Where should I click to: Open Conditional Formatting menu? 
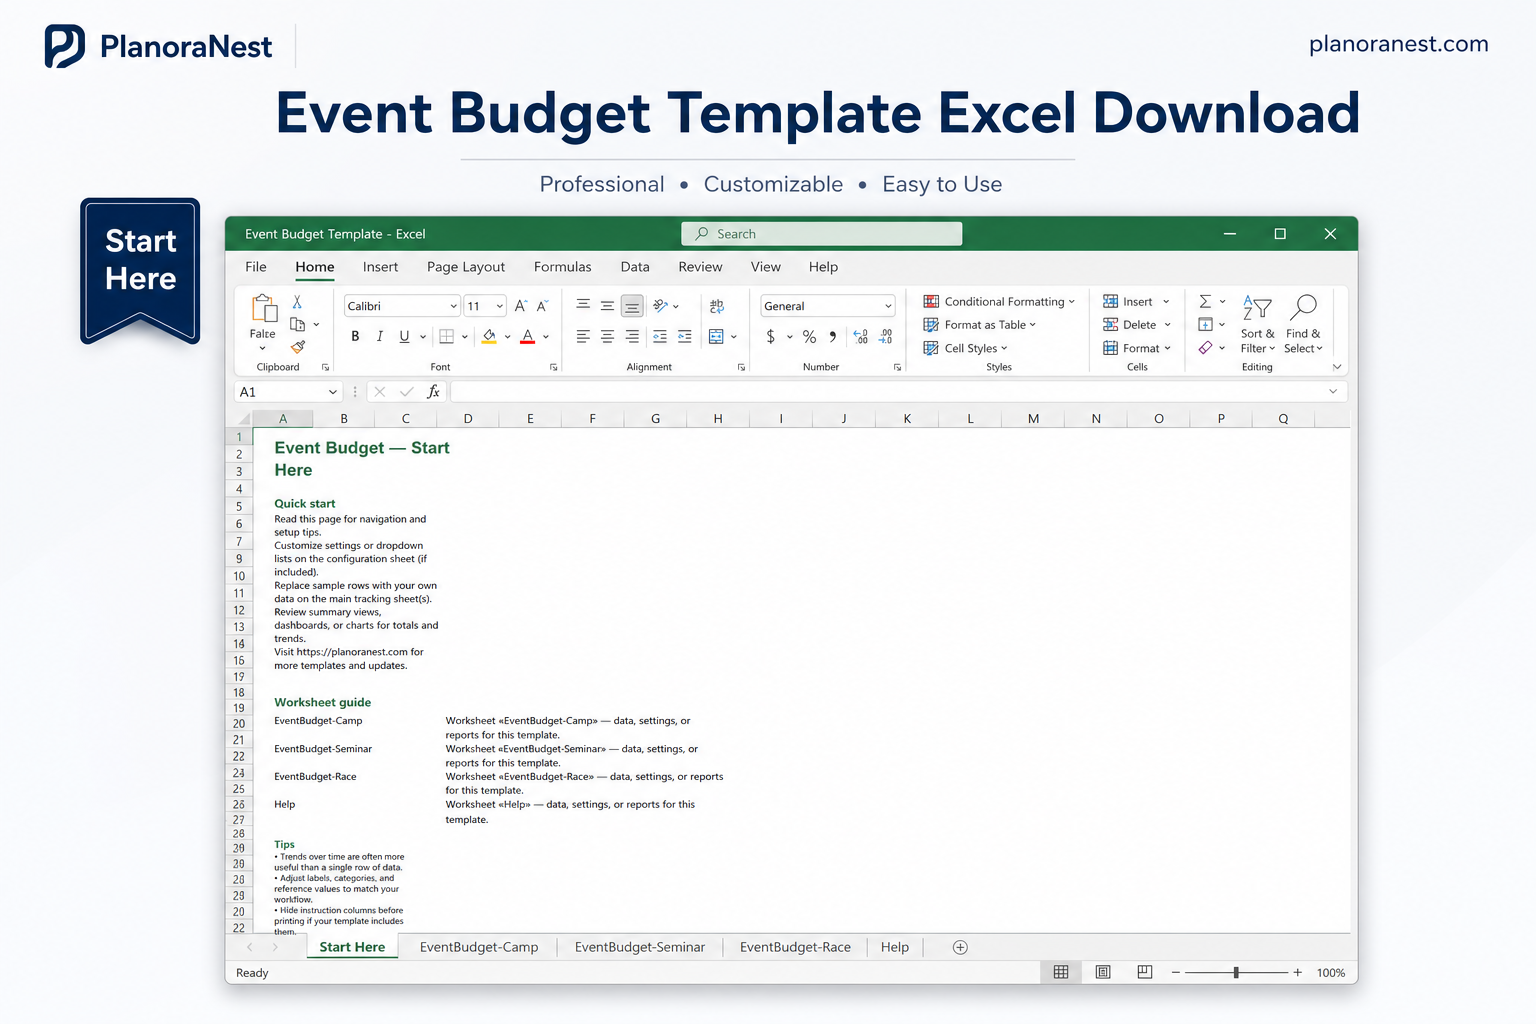(x=999, y=301)
